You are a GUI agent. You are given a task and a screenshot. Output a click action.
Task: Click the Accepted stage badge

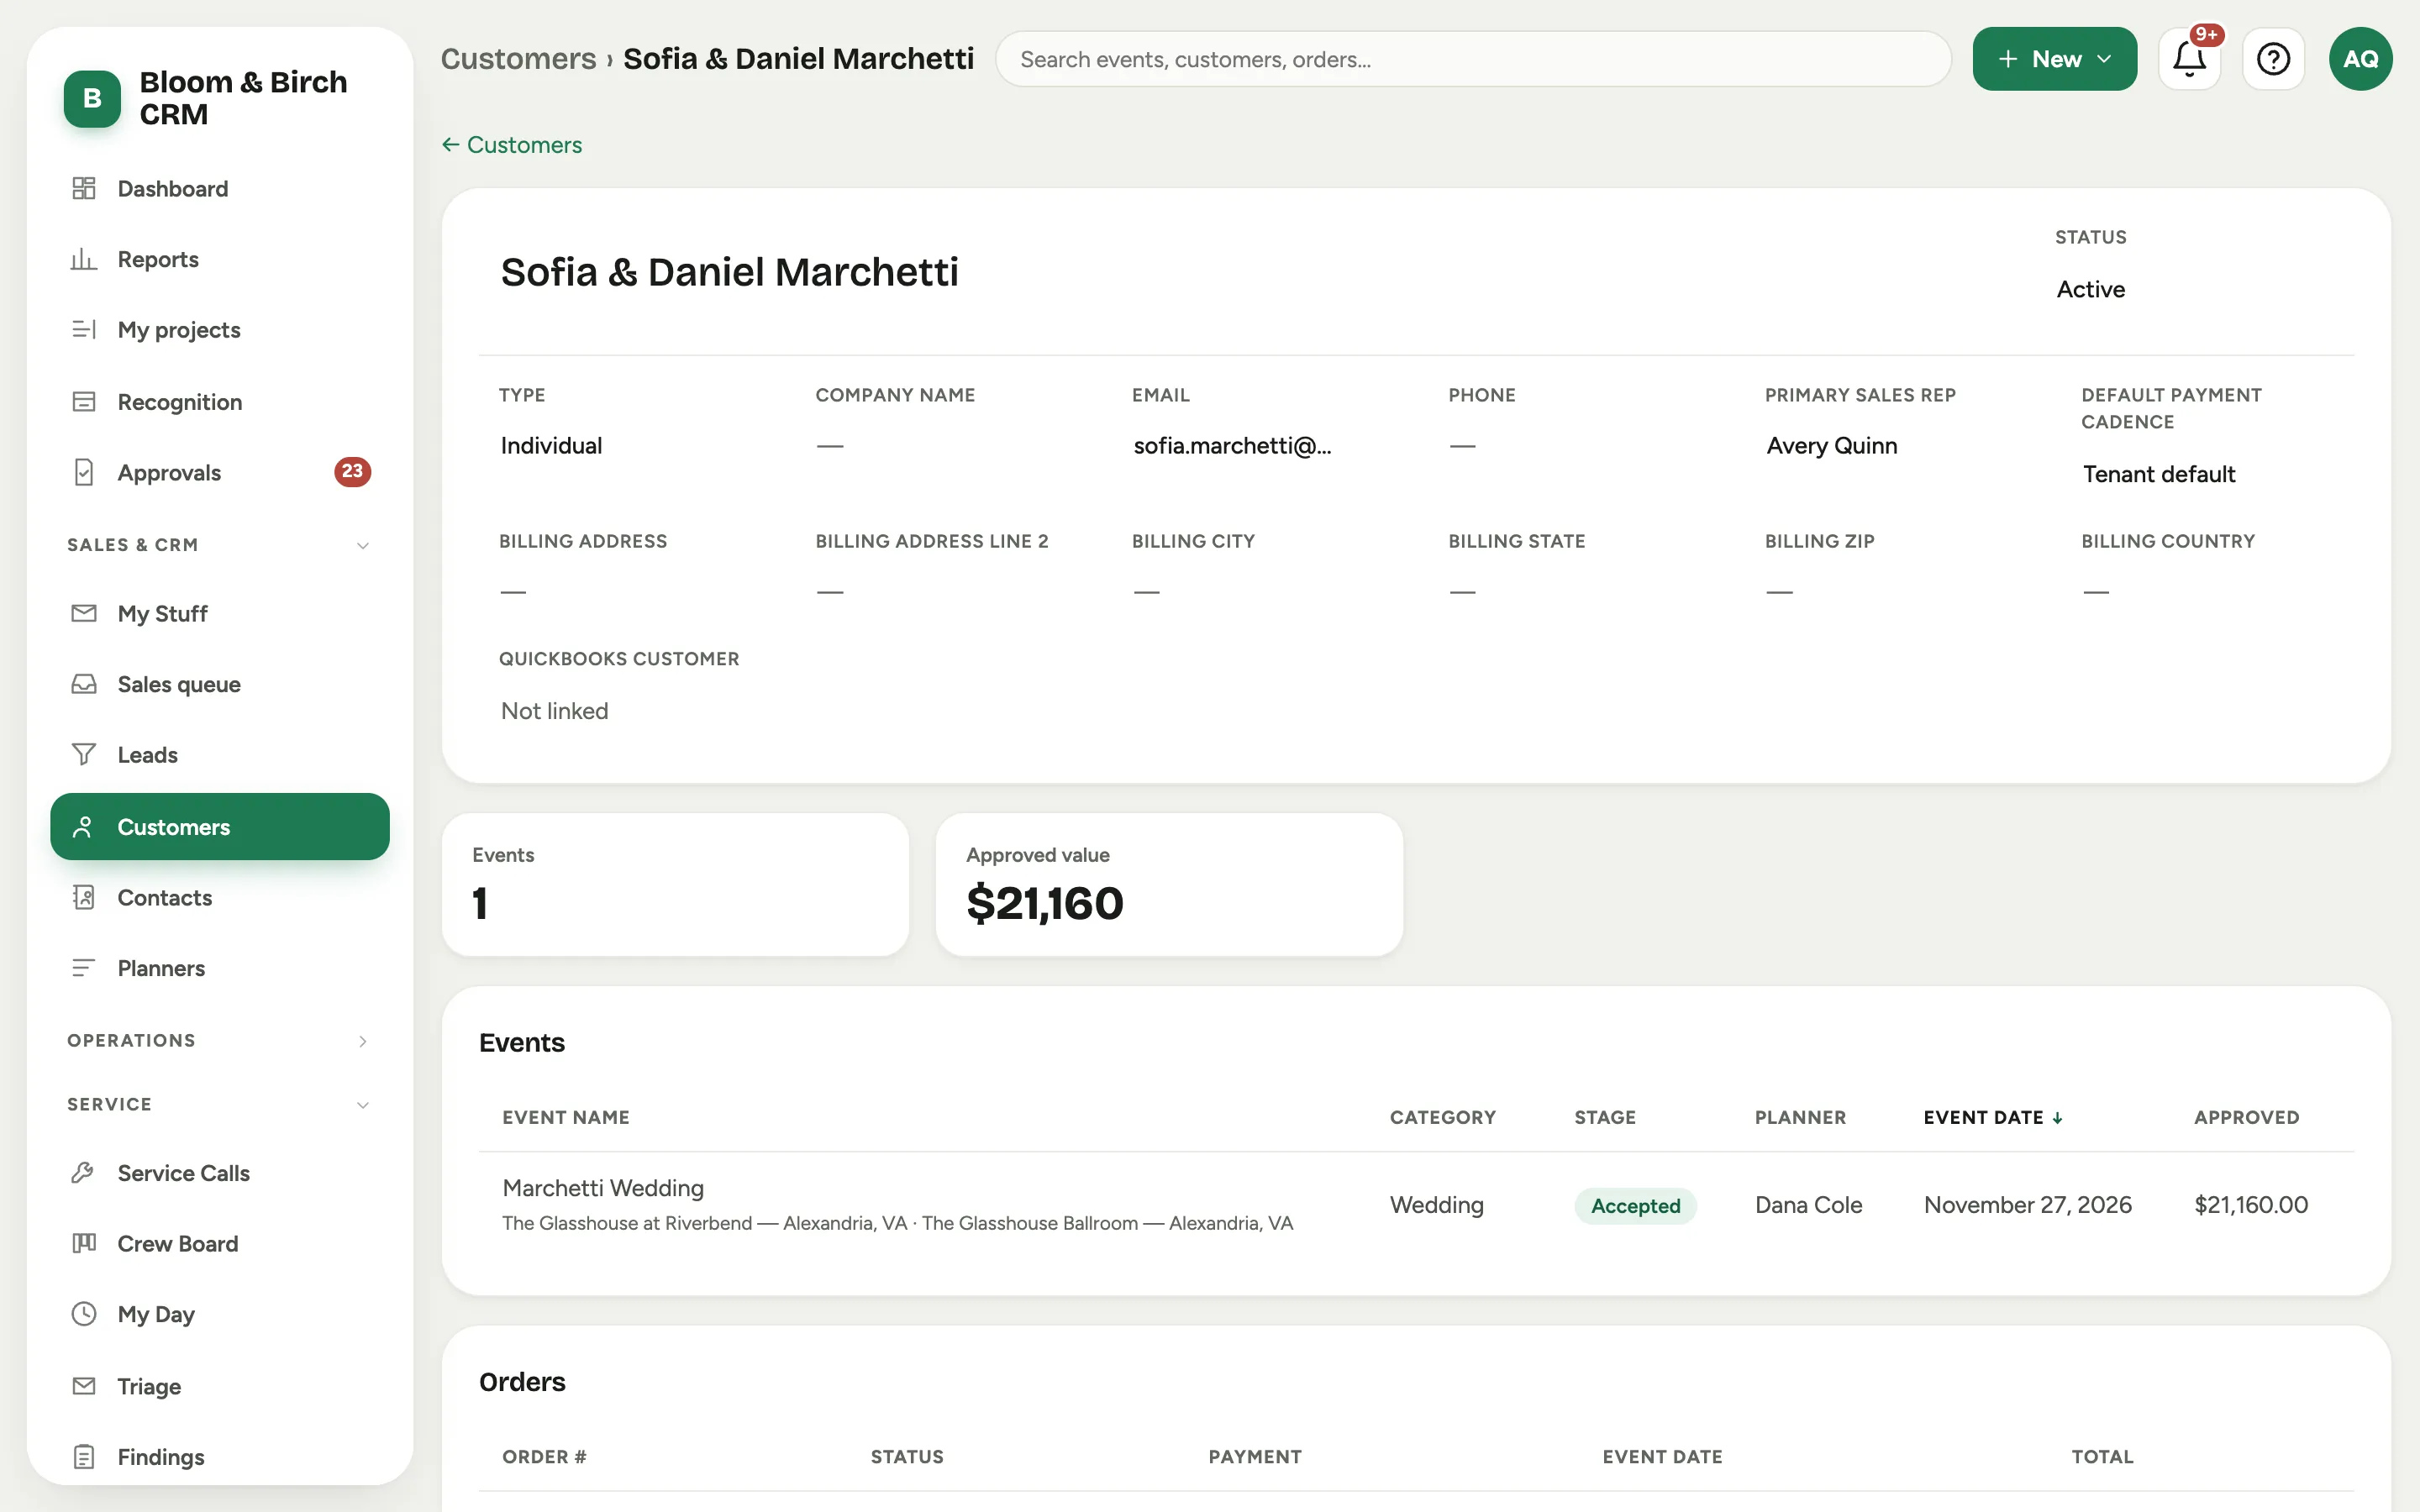click(1635, 1205)
